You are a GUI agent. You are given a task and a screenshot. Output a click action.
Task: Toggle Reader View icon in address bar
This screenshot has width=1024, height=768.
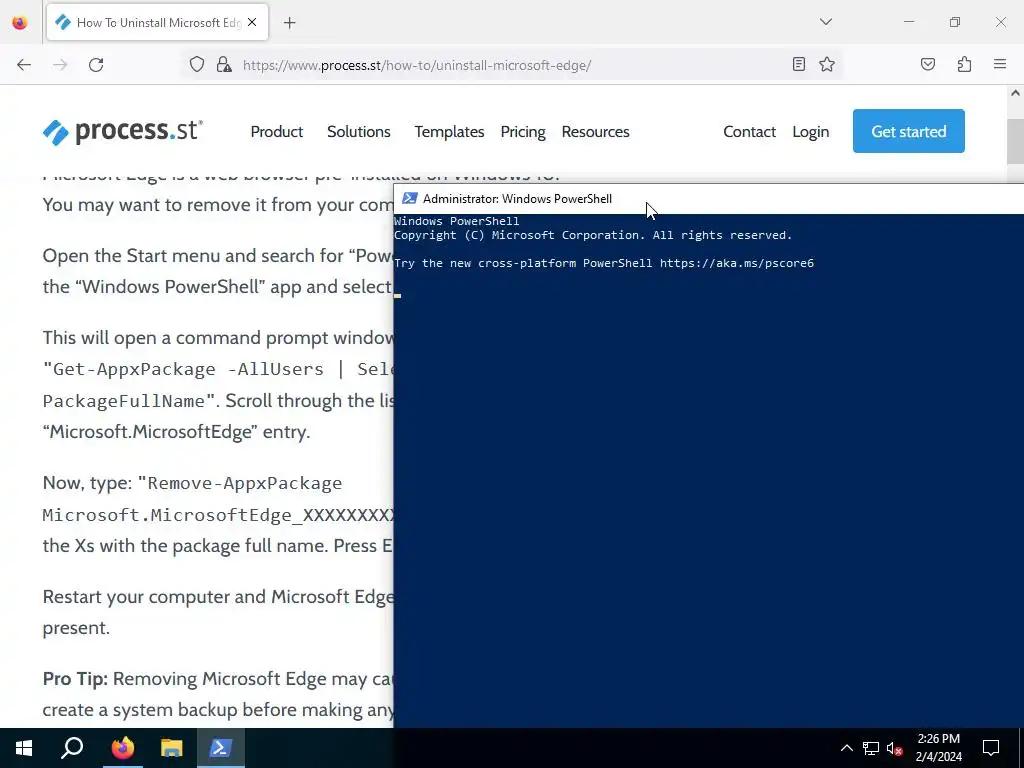[x=798, y=64]
